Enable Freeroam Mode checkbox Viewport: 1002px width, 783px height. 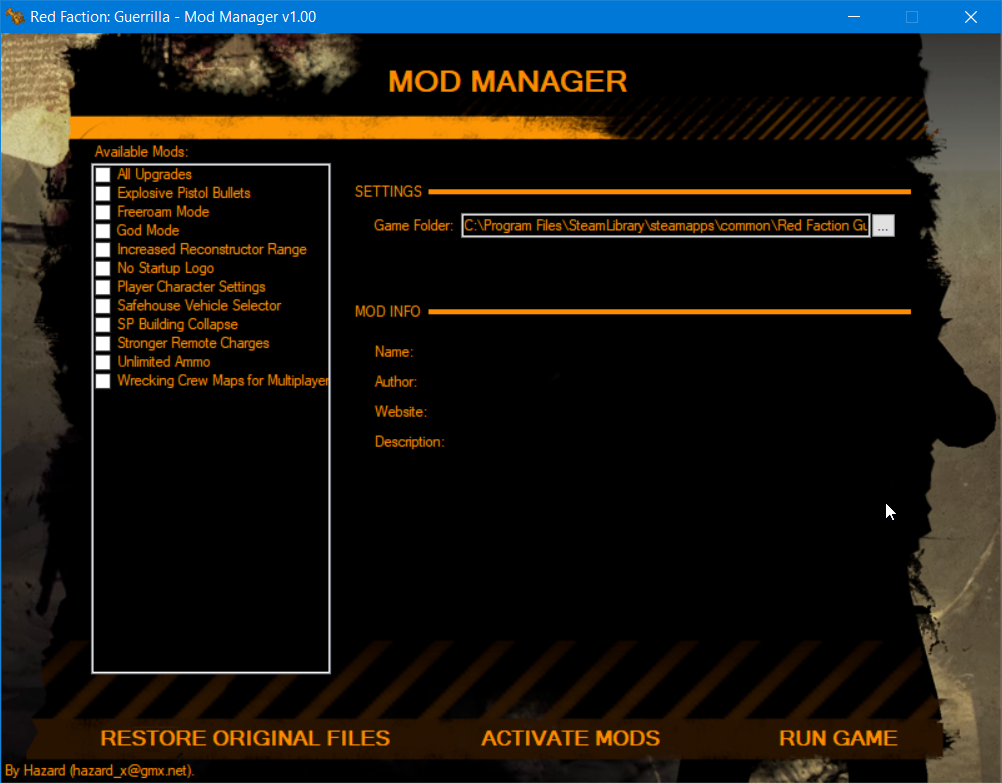tap(103, 212)
